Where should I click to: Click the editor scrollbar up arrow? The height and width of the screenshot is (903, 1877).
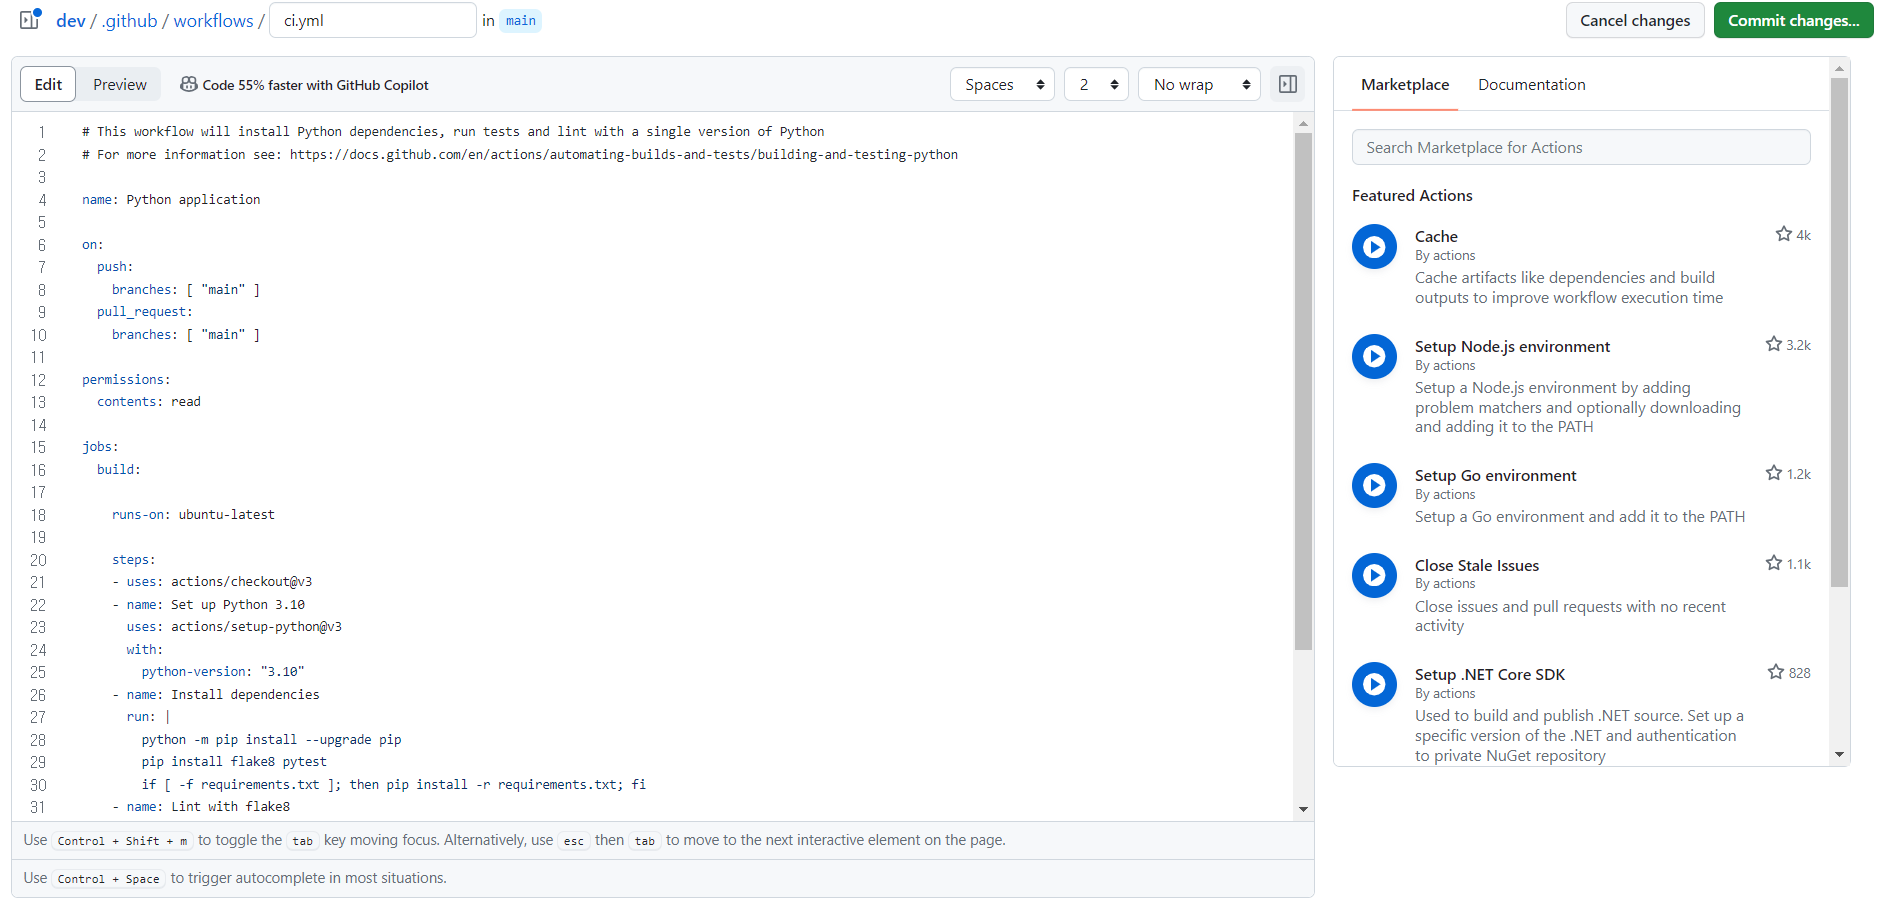point(1303,124)
